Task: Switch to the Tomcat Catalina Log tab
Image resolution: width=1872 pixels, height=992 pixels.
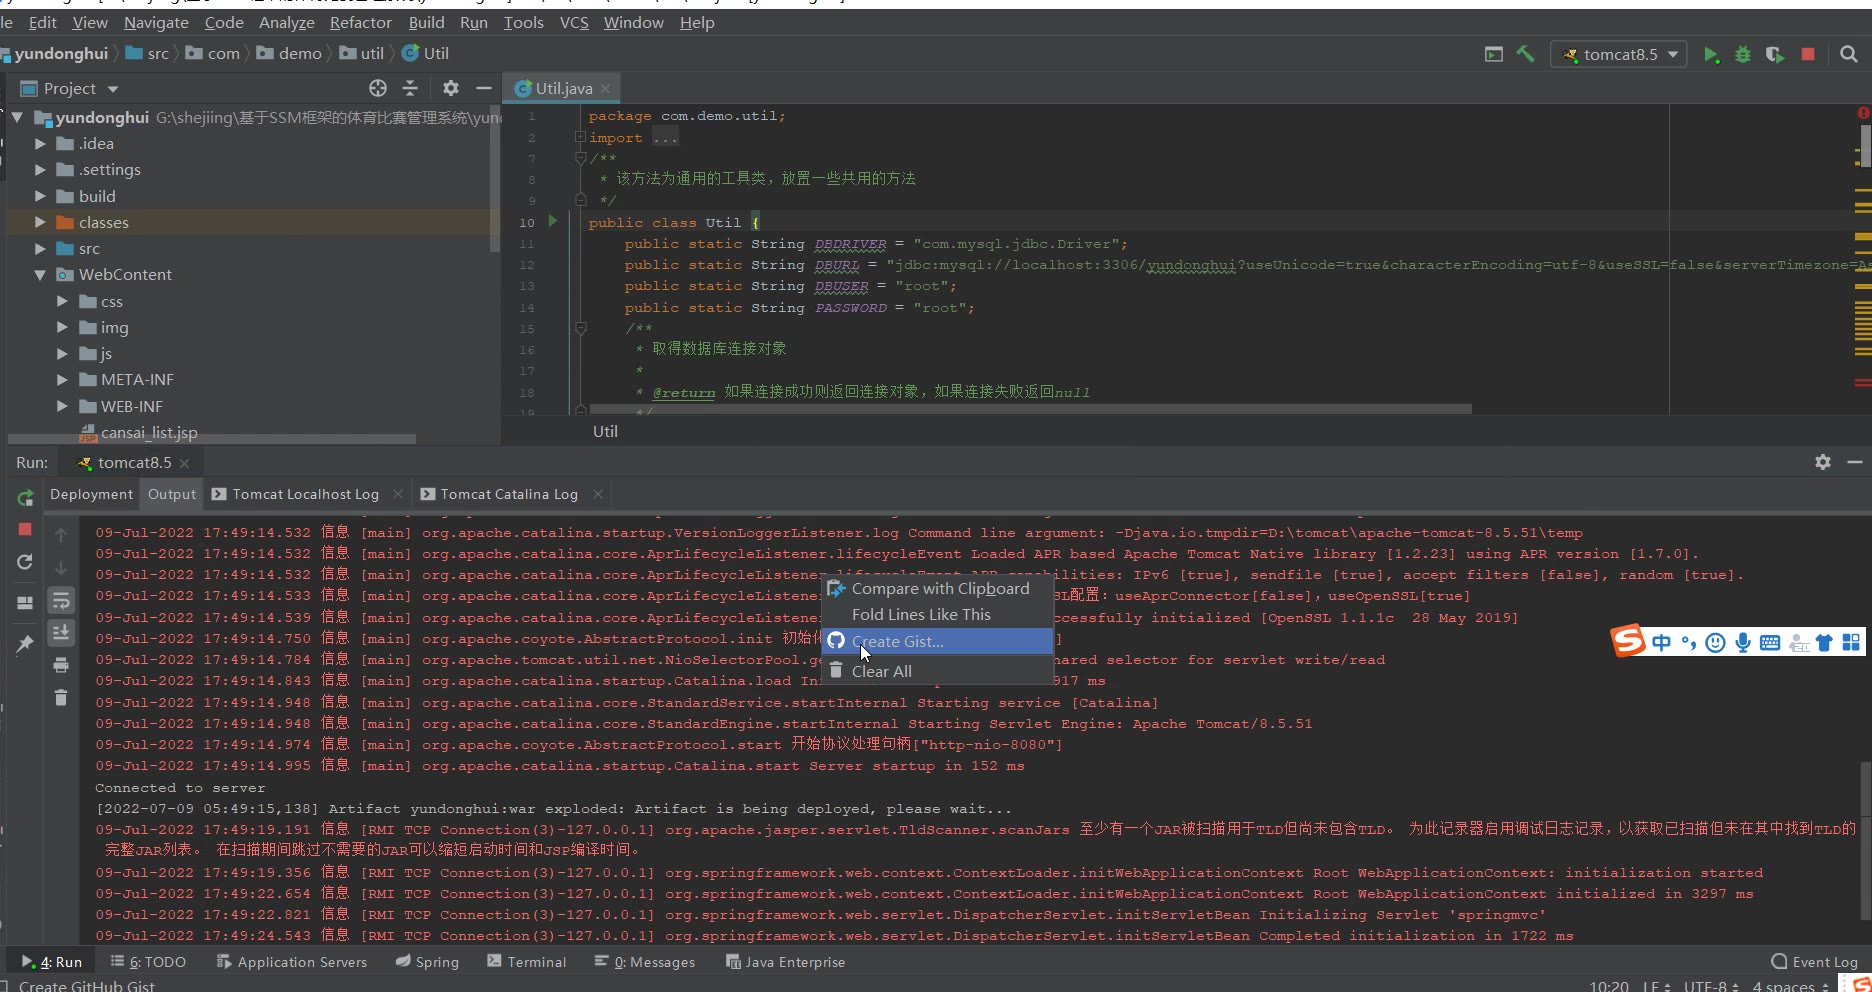Action: coord(509,494)
